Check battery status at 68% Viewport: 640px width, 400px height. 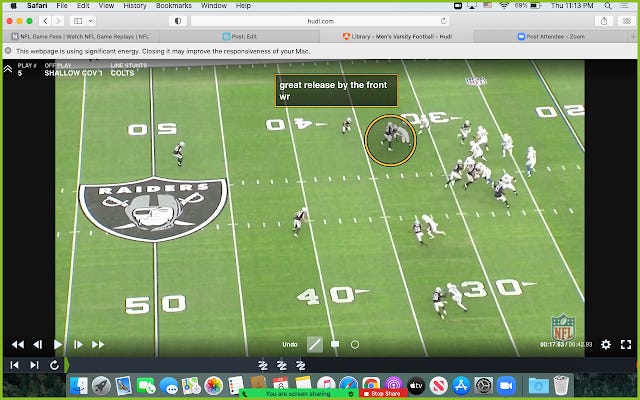(x=528, y=6)
